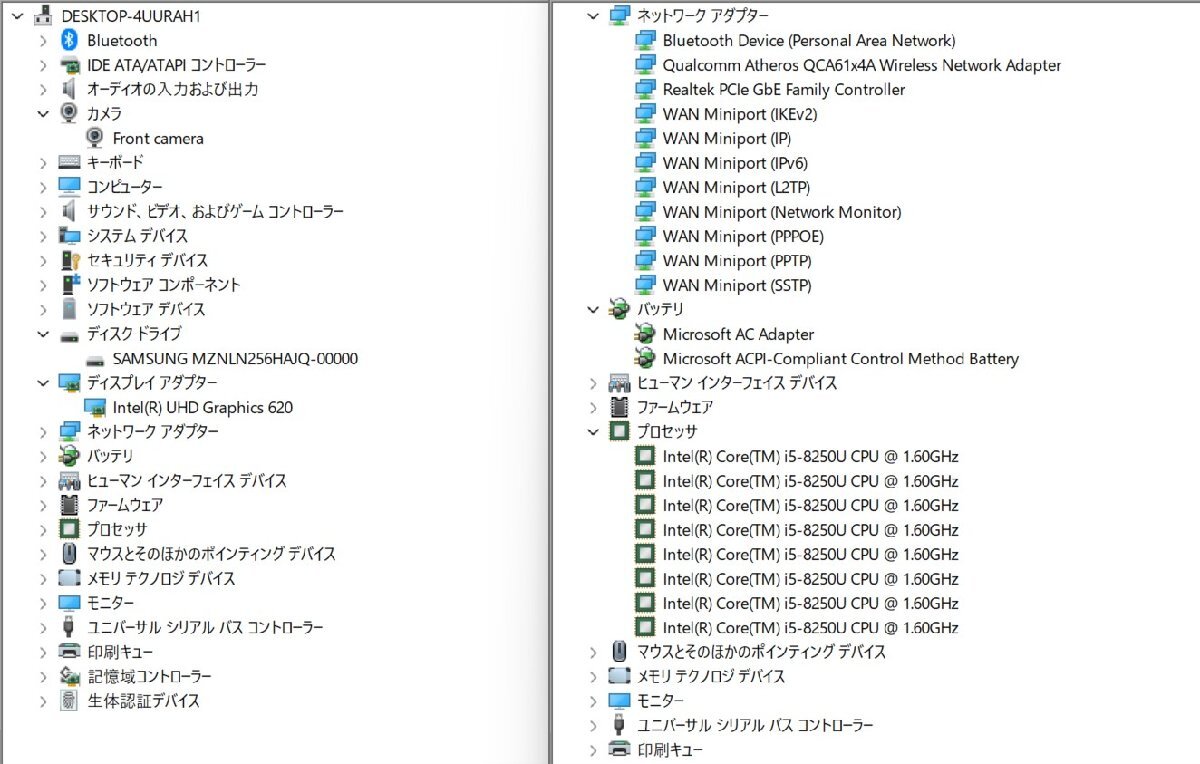Collapse the right pane プロセッサ arrow

click(x=594, y=432)
